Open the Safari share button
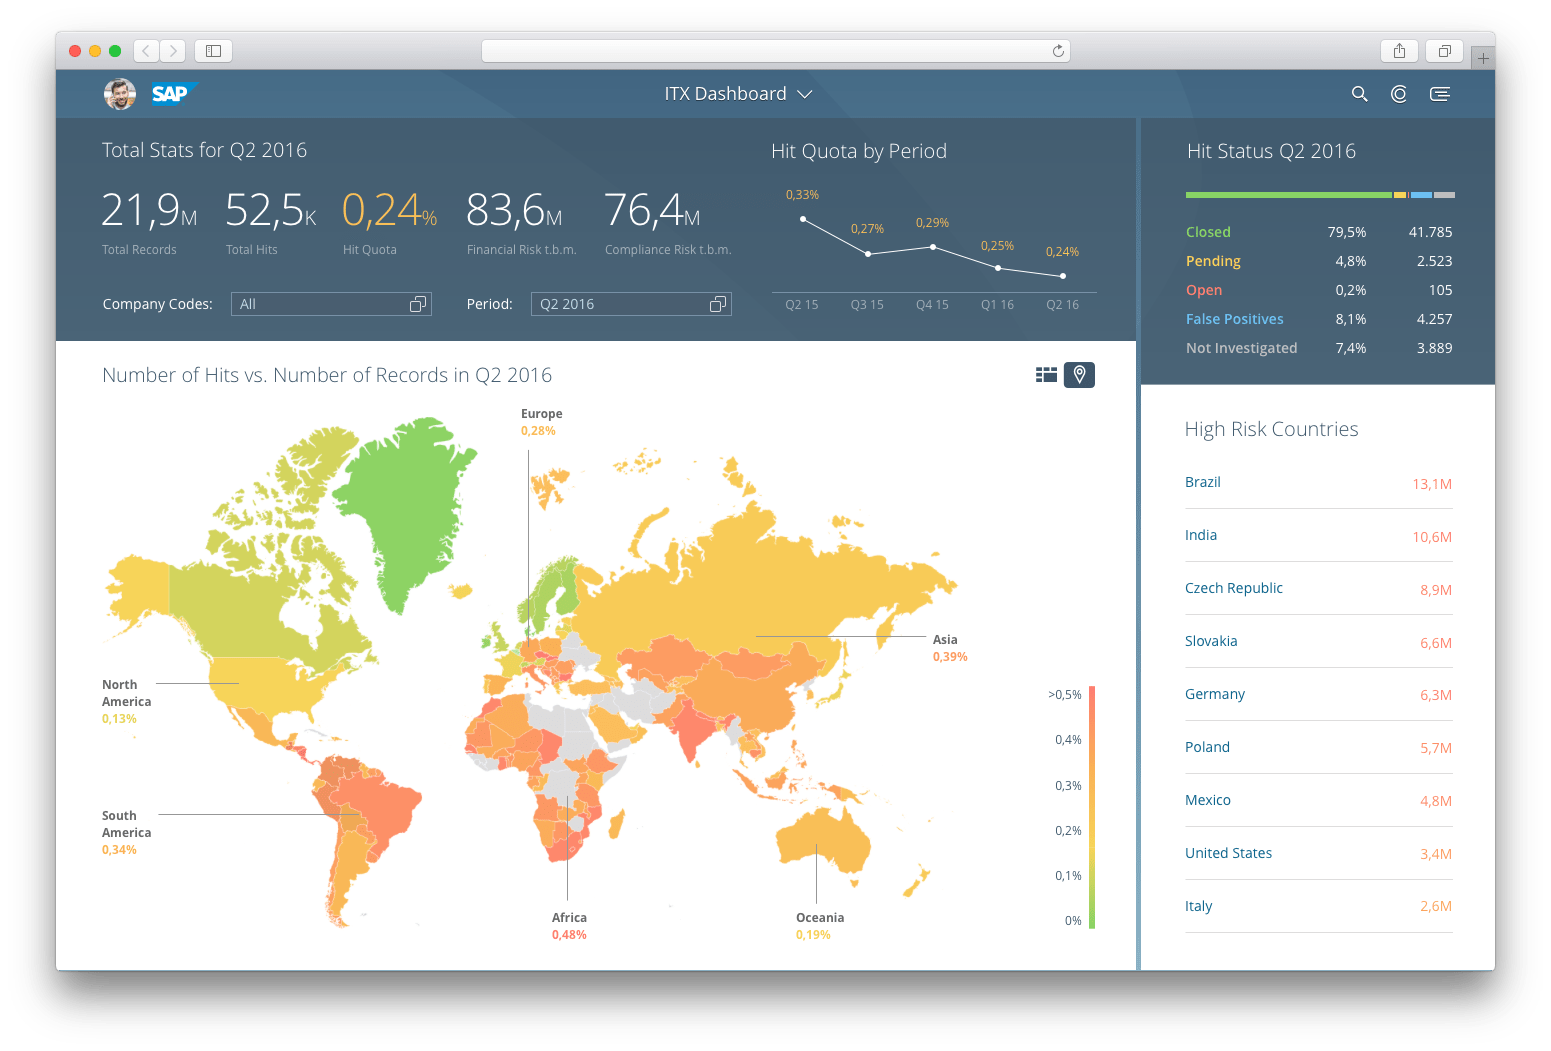 1399,50
